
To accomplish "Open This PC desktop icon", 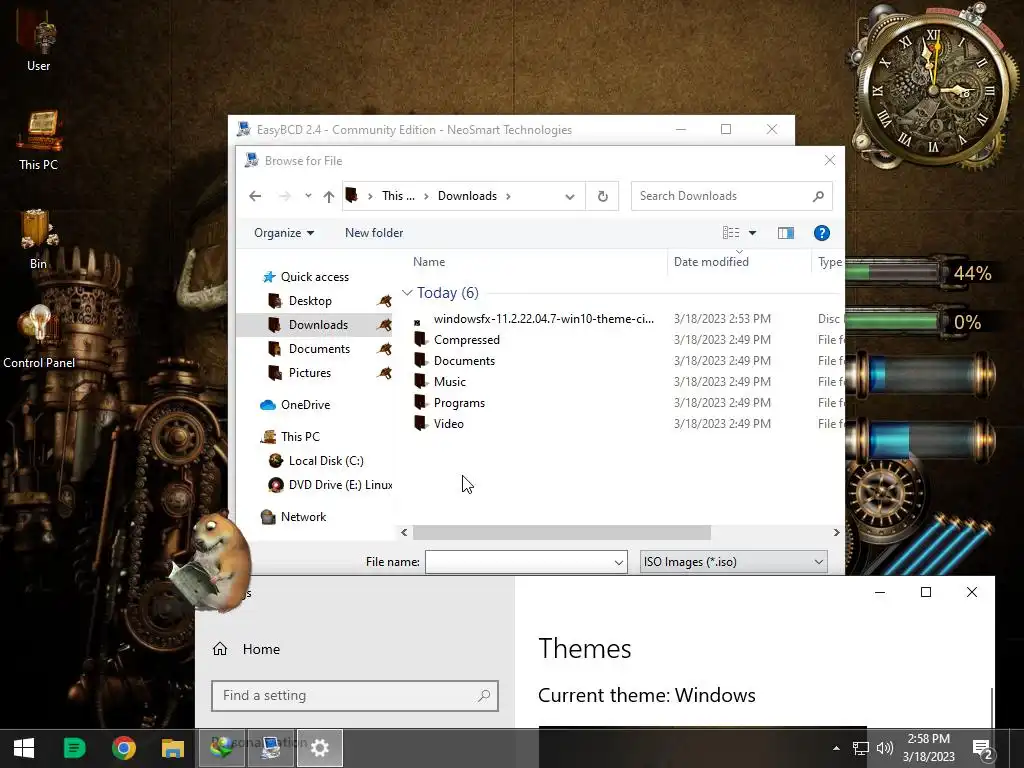I will (39, 140).
